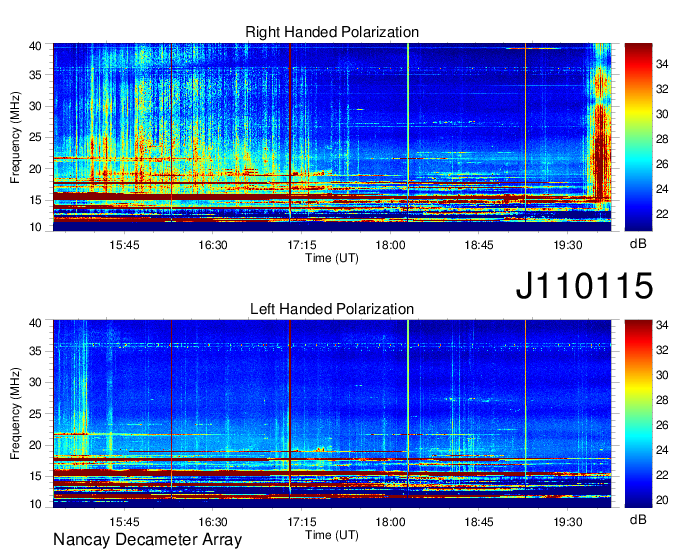
Task: Click the 18:00 time tick under the Right Handed plot
Action: (390, 245)
